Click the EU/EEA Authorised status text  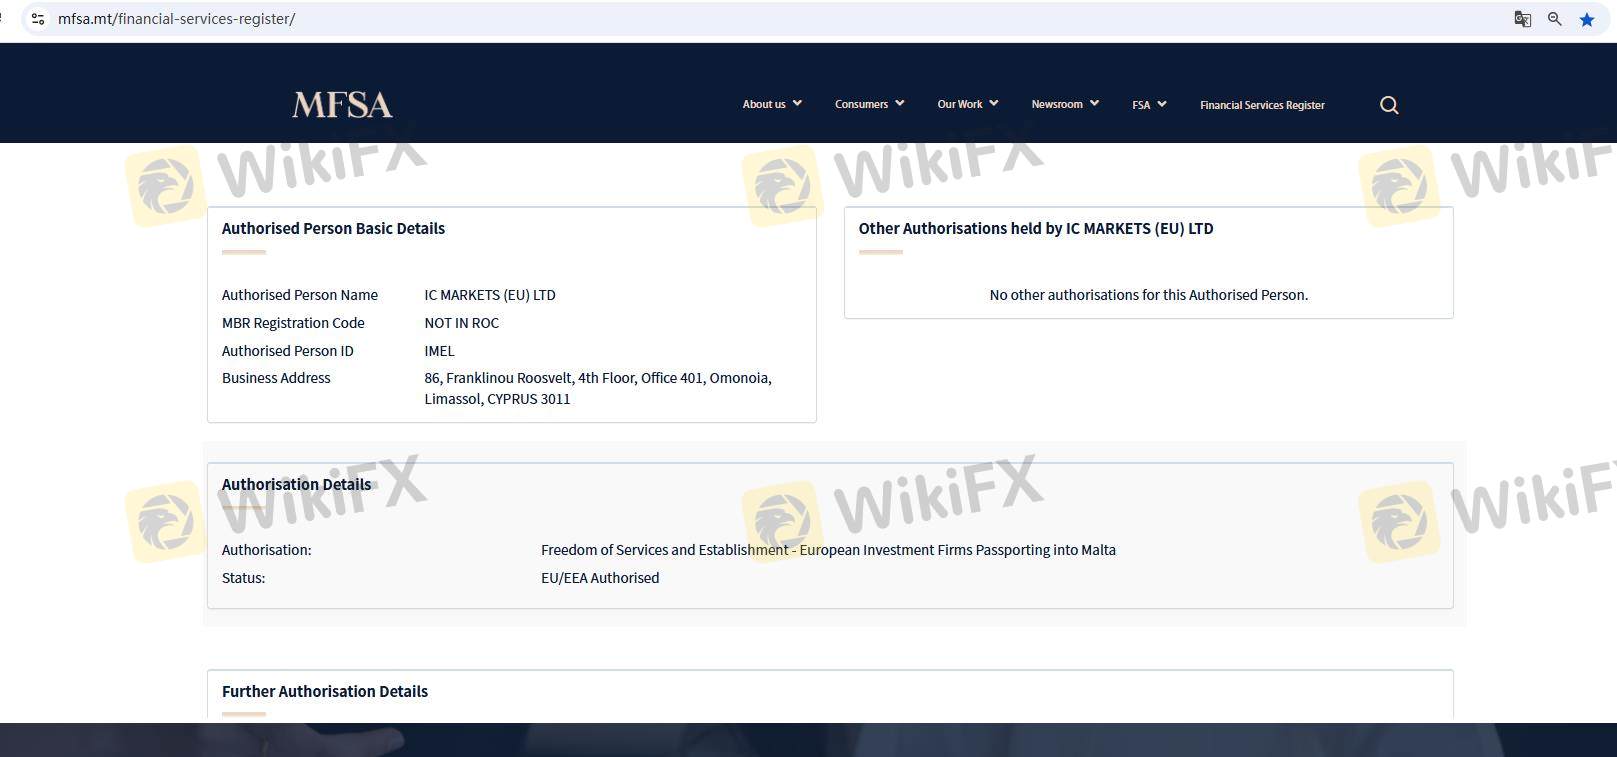600,578
